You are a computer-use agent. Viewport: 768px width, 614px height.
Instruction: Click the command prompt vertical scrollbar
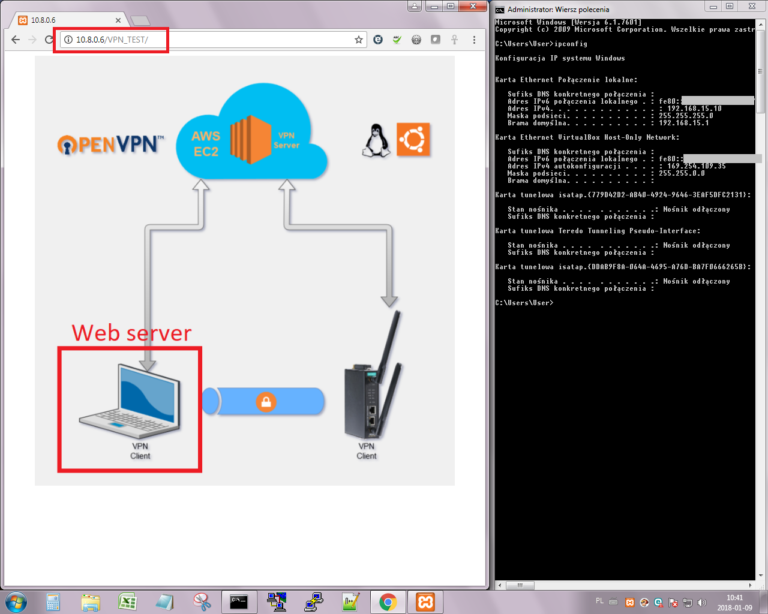click(x=760, y=71)
